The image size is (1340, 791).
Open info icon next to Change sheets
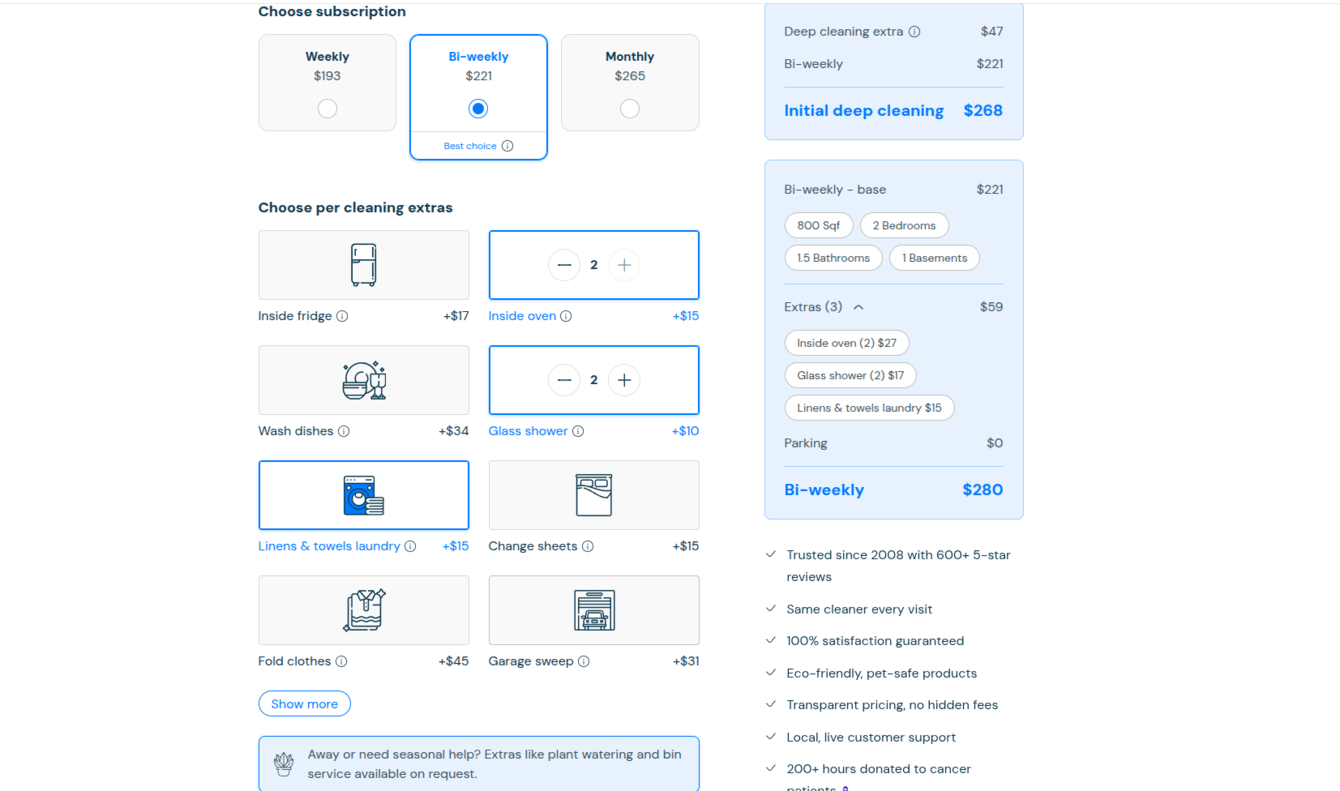[588, 546]
